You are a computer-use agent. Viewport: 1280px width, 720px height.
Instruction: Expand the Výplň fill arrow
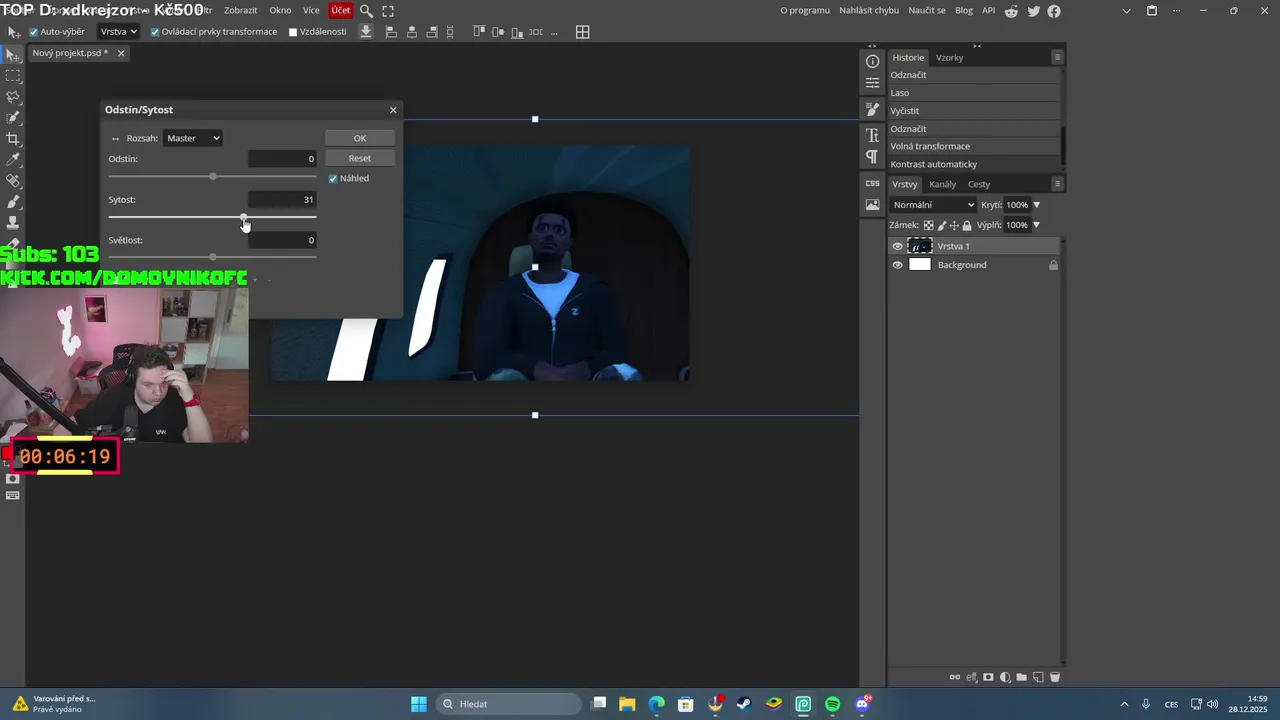coord(1036,225)
